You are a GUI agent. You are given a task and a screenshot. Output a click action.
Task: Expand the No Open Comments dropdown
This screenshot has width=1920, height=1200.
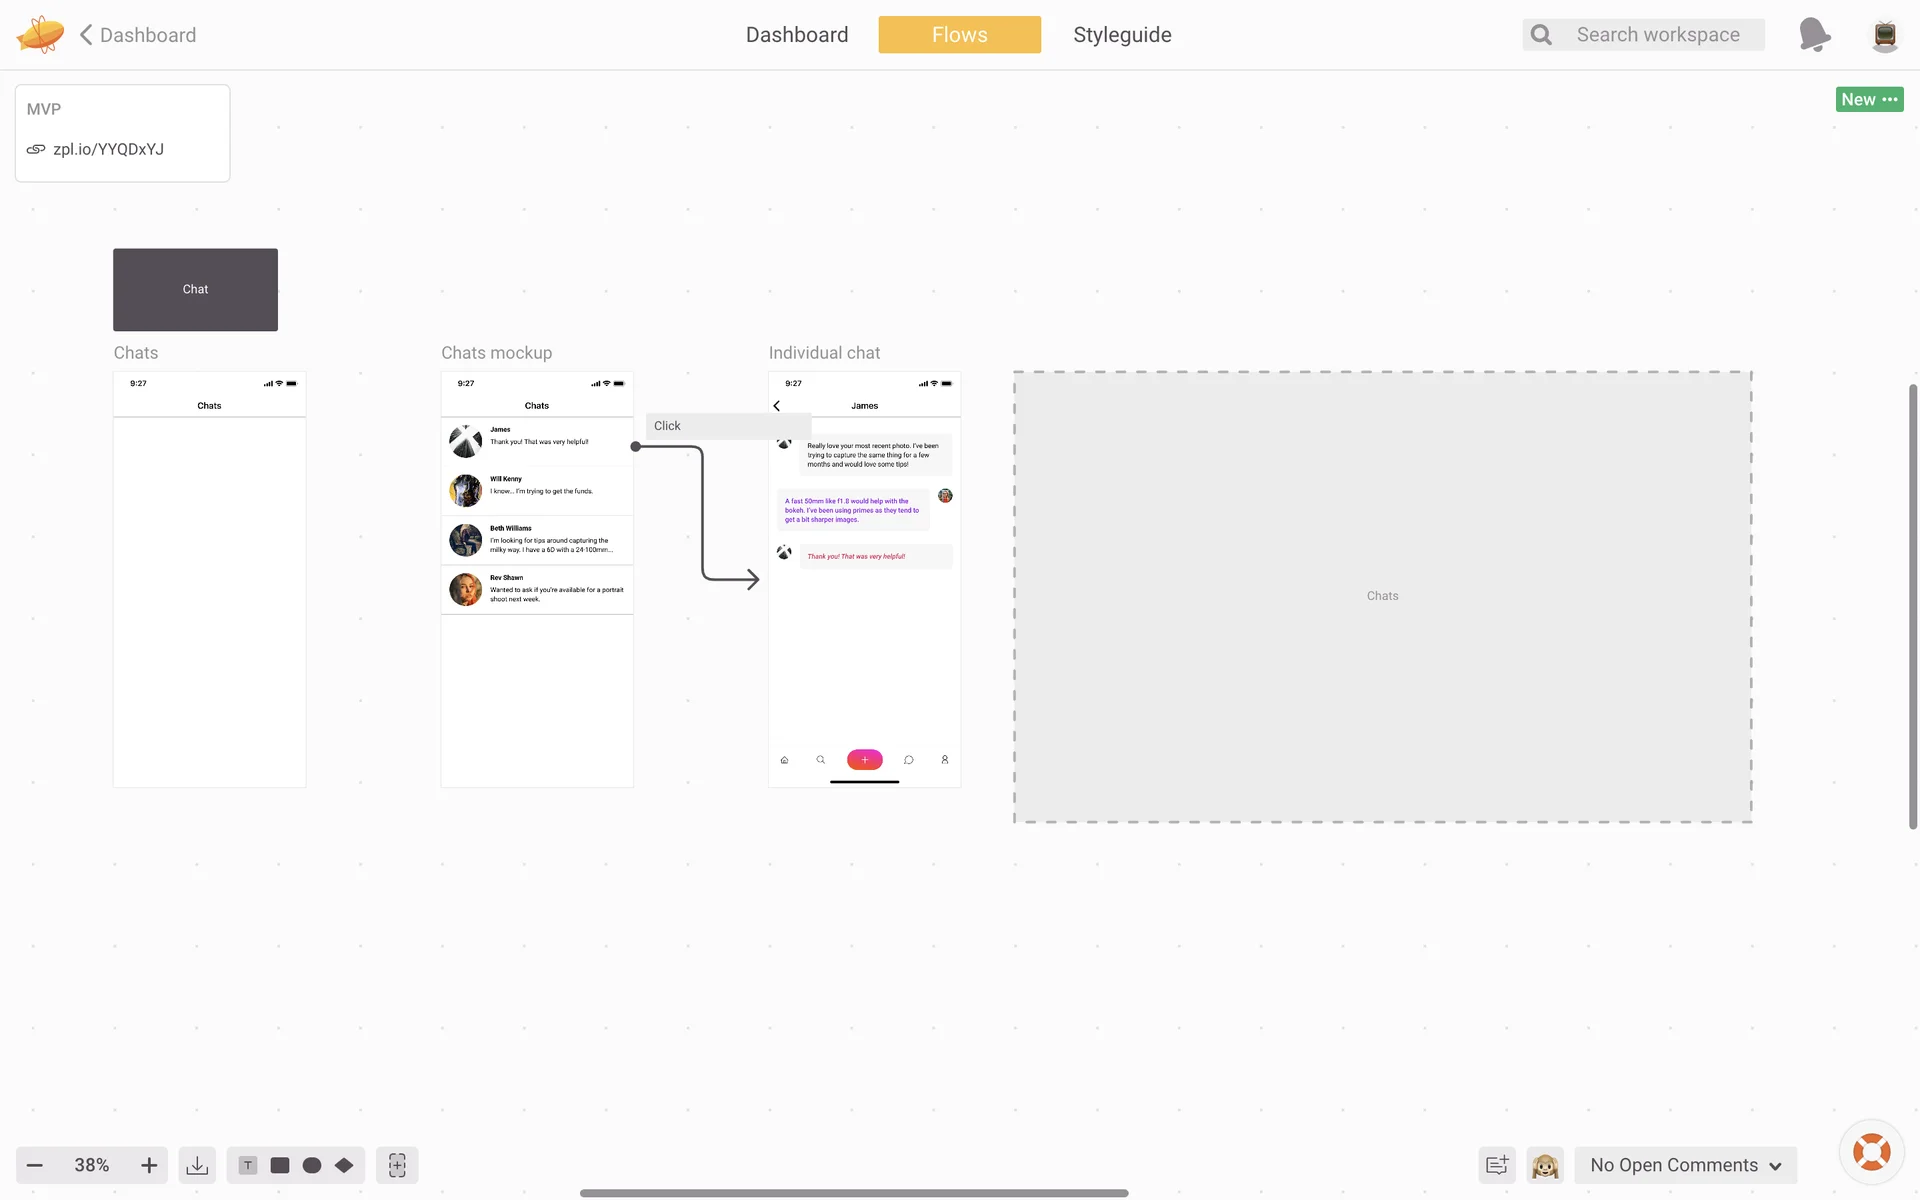(x=1686, y=1165)
